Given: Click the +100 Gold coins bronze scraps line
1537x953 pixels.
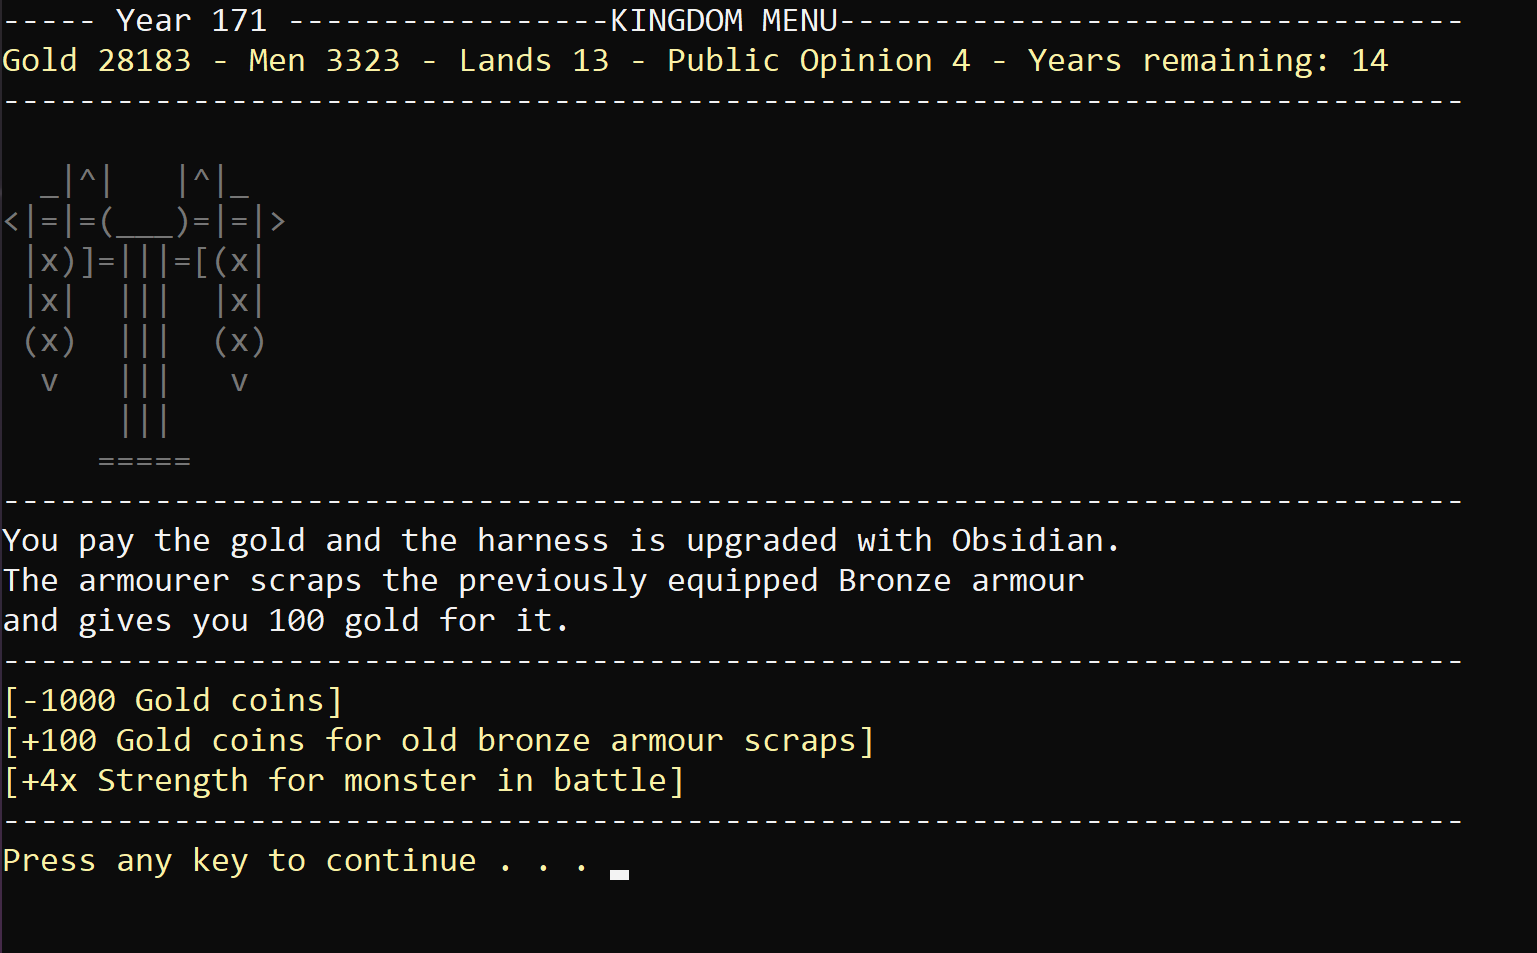Looking at the screenshot, I should 439,741.
